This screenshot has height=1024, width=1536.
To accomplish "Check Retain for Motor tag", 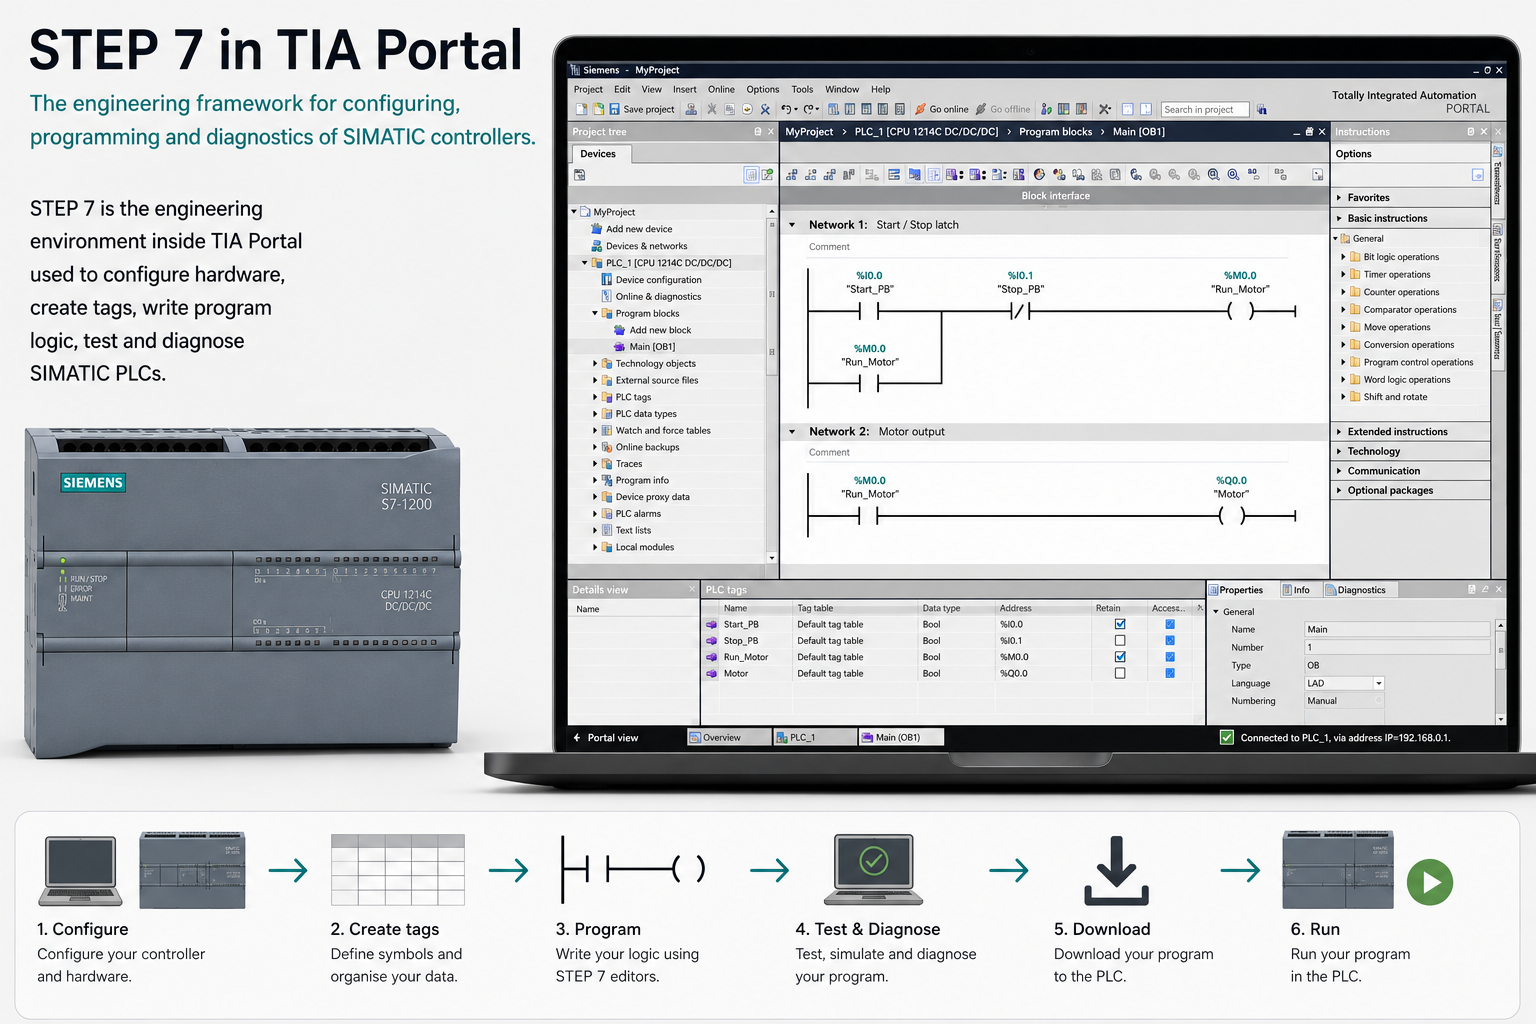I will [x=1120, y=673].
